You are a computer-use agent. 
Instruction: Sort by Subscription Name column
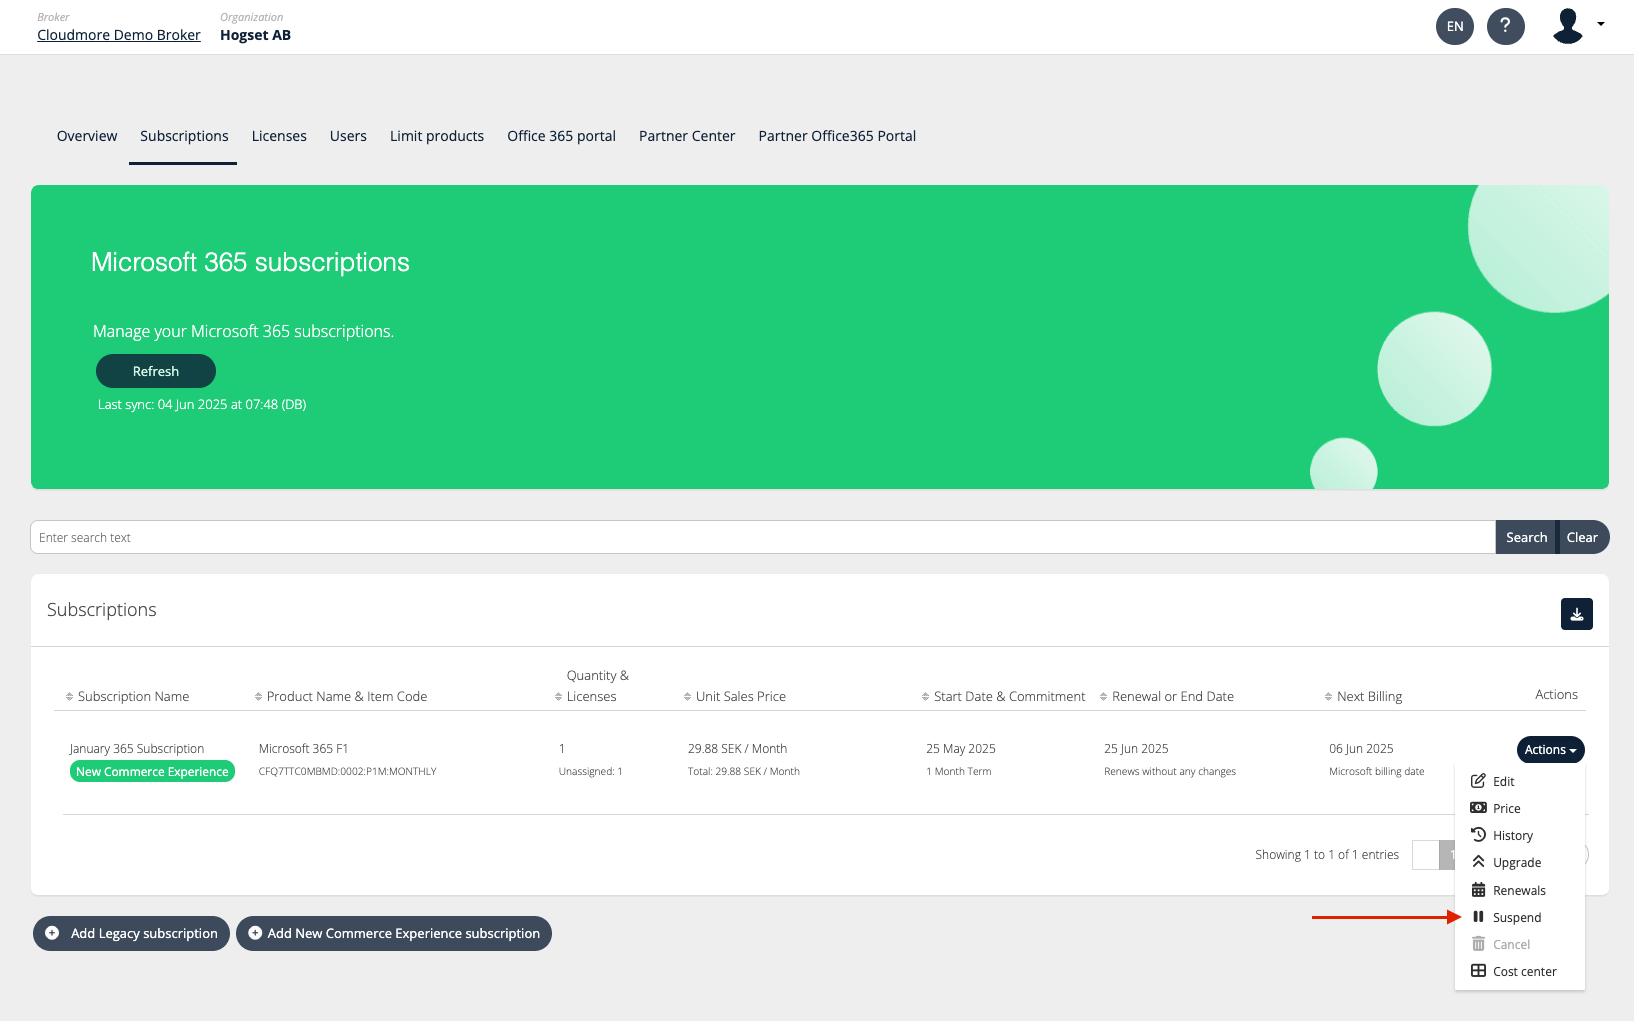tap(133, 697)
